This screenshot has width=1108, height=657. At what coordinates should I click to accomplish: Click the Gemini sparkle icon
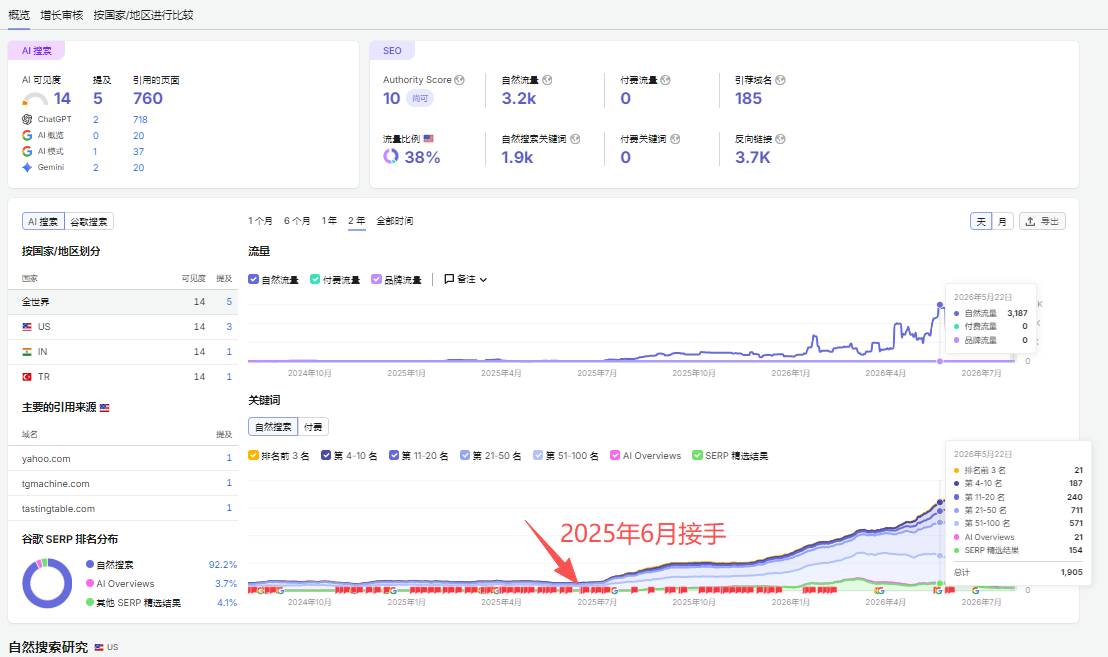27,167
